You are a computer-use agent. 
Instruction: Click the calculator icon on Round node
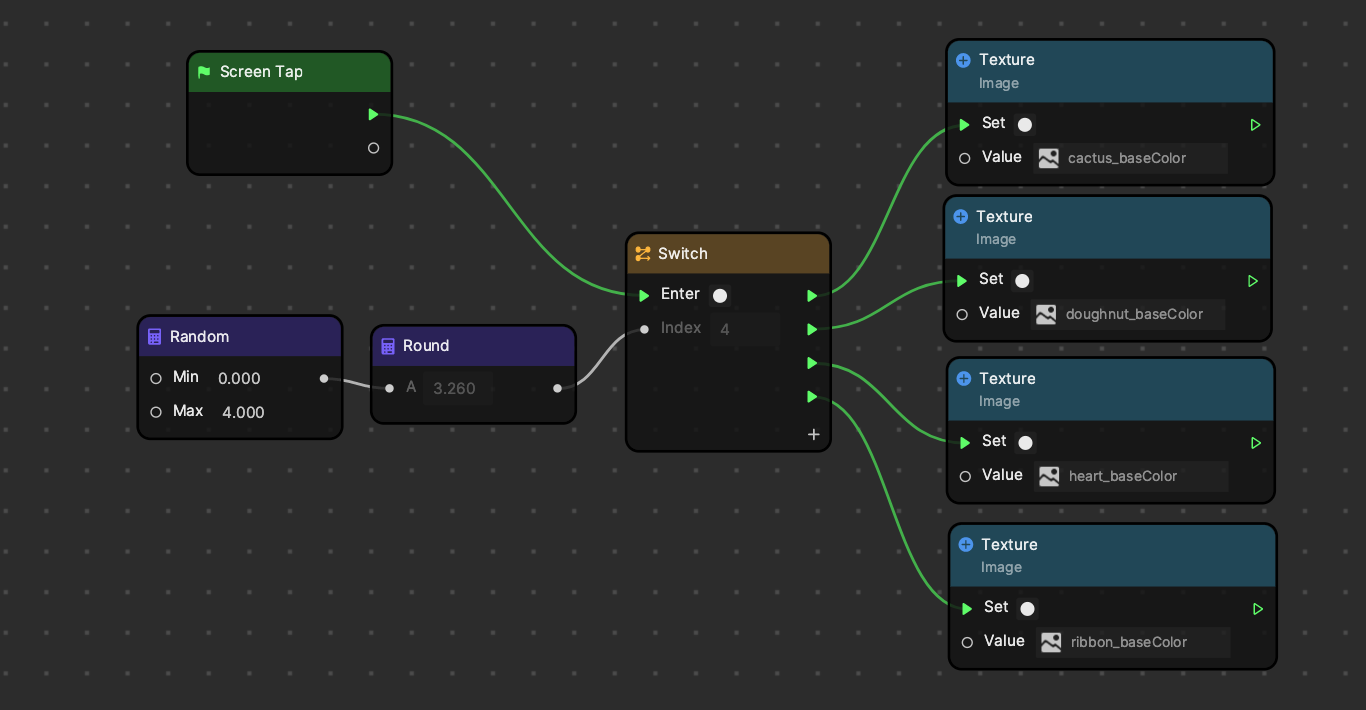coord(388,346)
